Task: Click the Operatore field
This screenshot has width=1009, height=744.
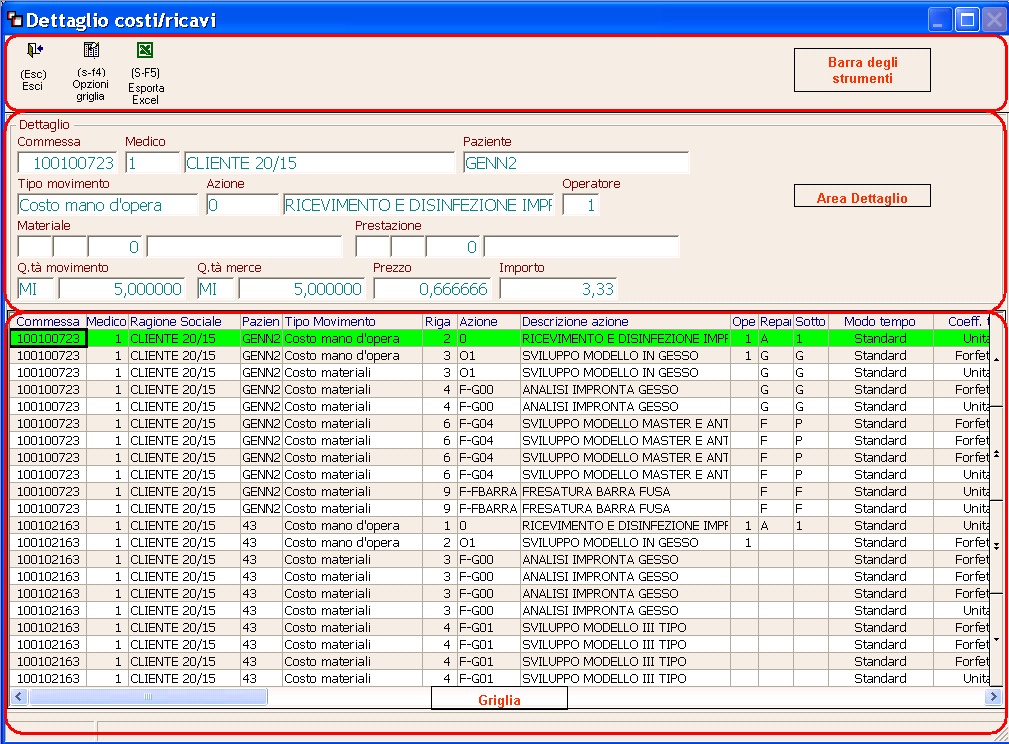Action: [580, 205]
